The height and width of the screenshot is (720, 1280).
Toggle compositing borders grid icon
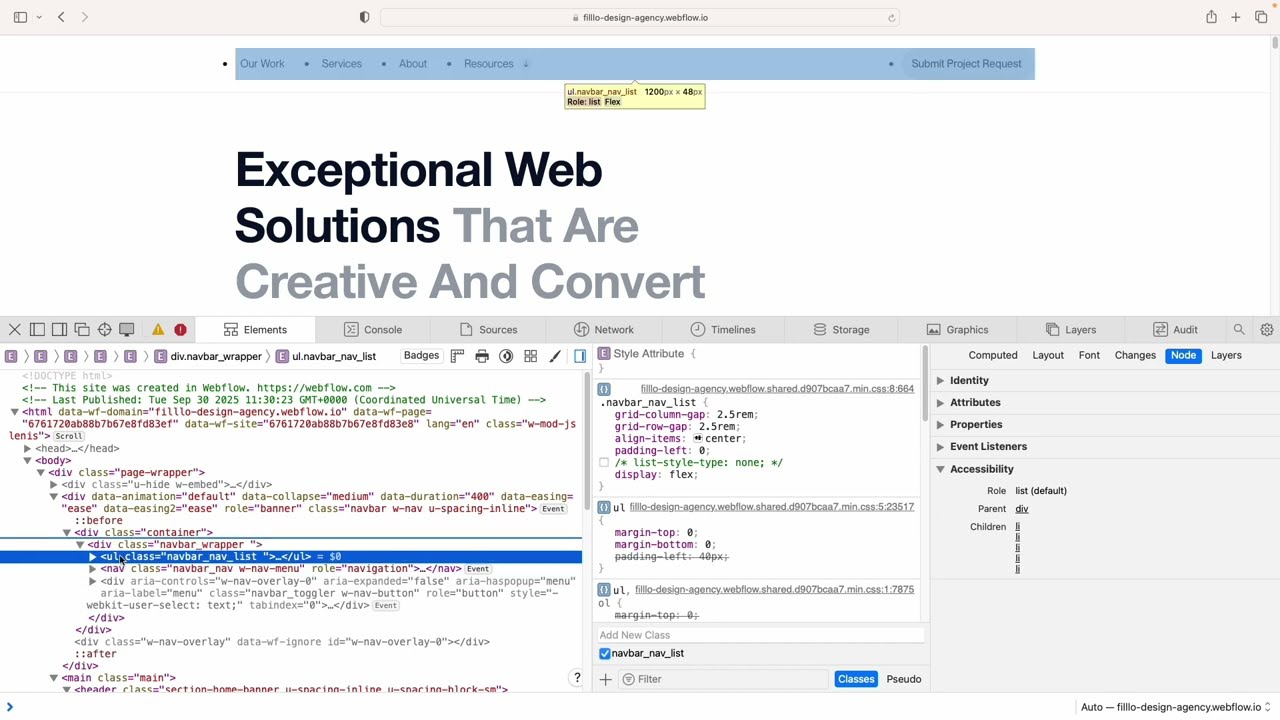point(531,356)
